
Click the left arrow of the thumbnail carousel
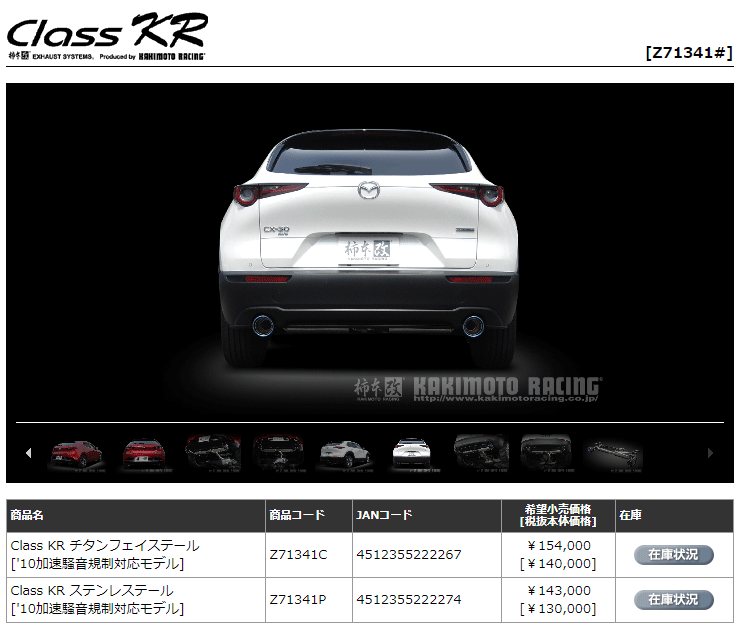pos(28,453)
